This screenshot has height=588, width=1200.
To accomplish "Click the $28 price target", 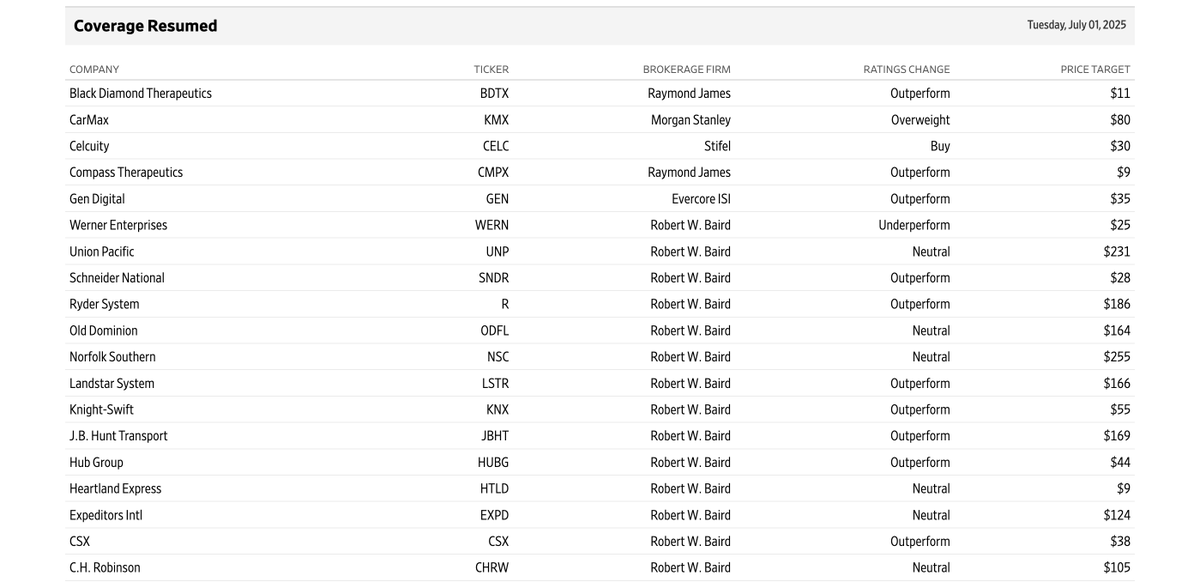I will tap(1120, 278).
